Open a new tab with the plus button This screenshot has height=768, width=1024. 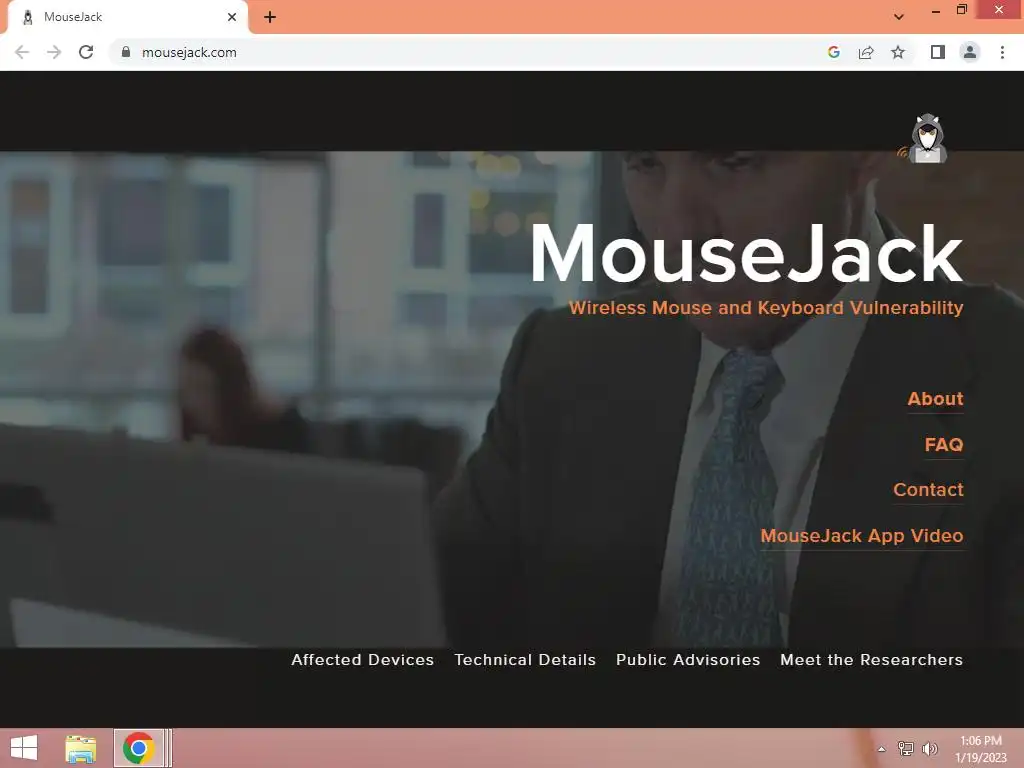[x=270, y=17]
